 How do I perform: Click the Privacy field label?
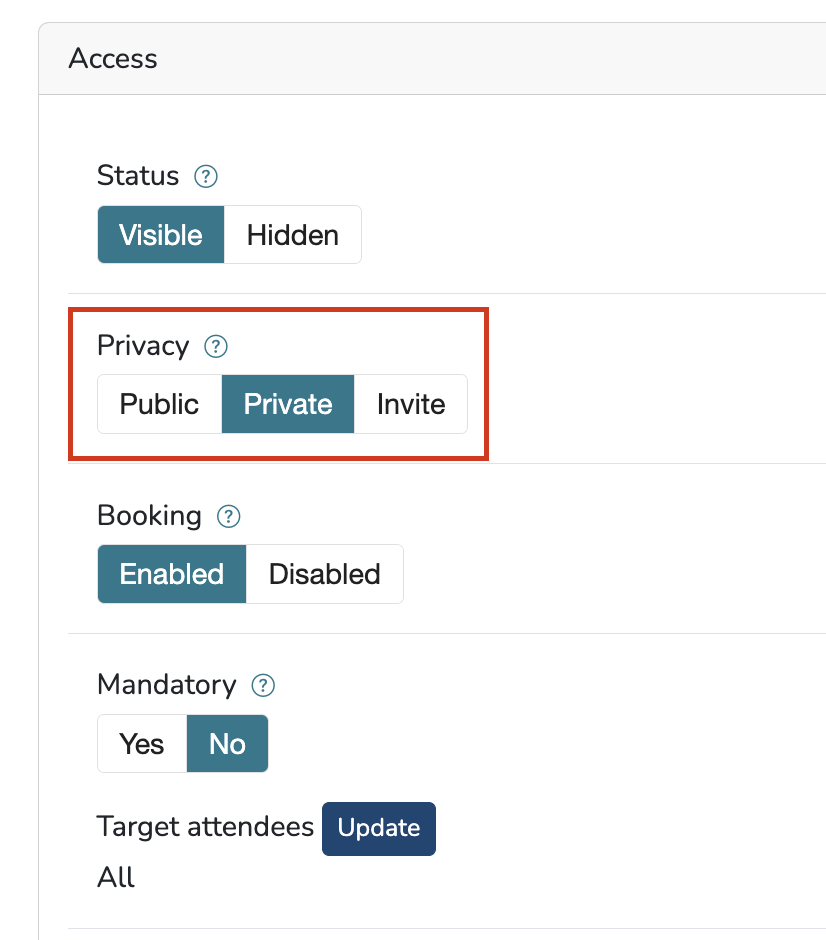[x=143, y=346]
